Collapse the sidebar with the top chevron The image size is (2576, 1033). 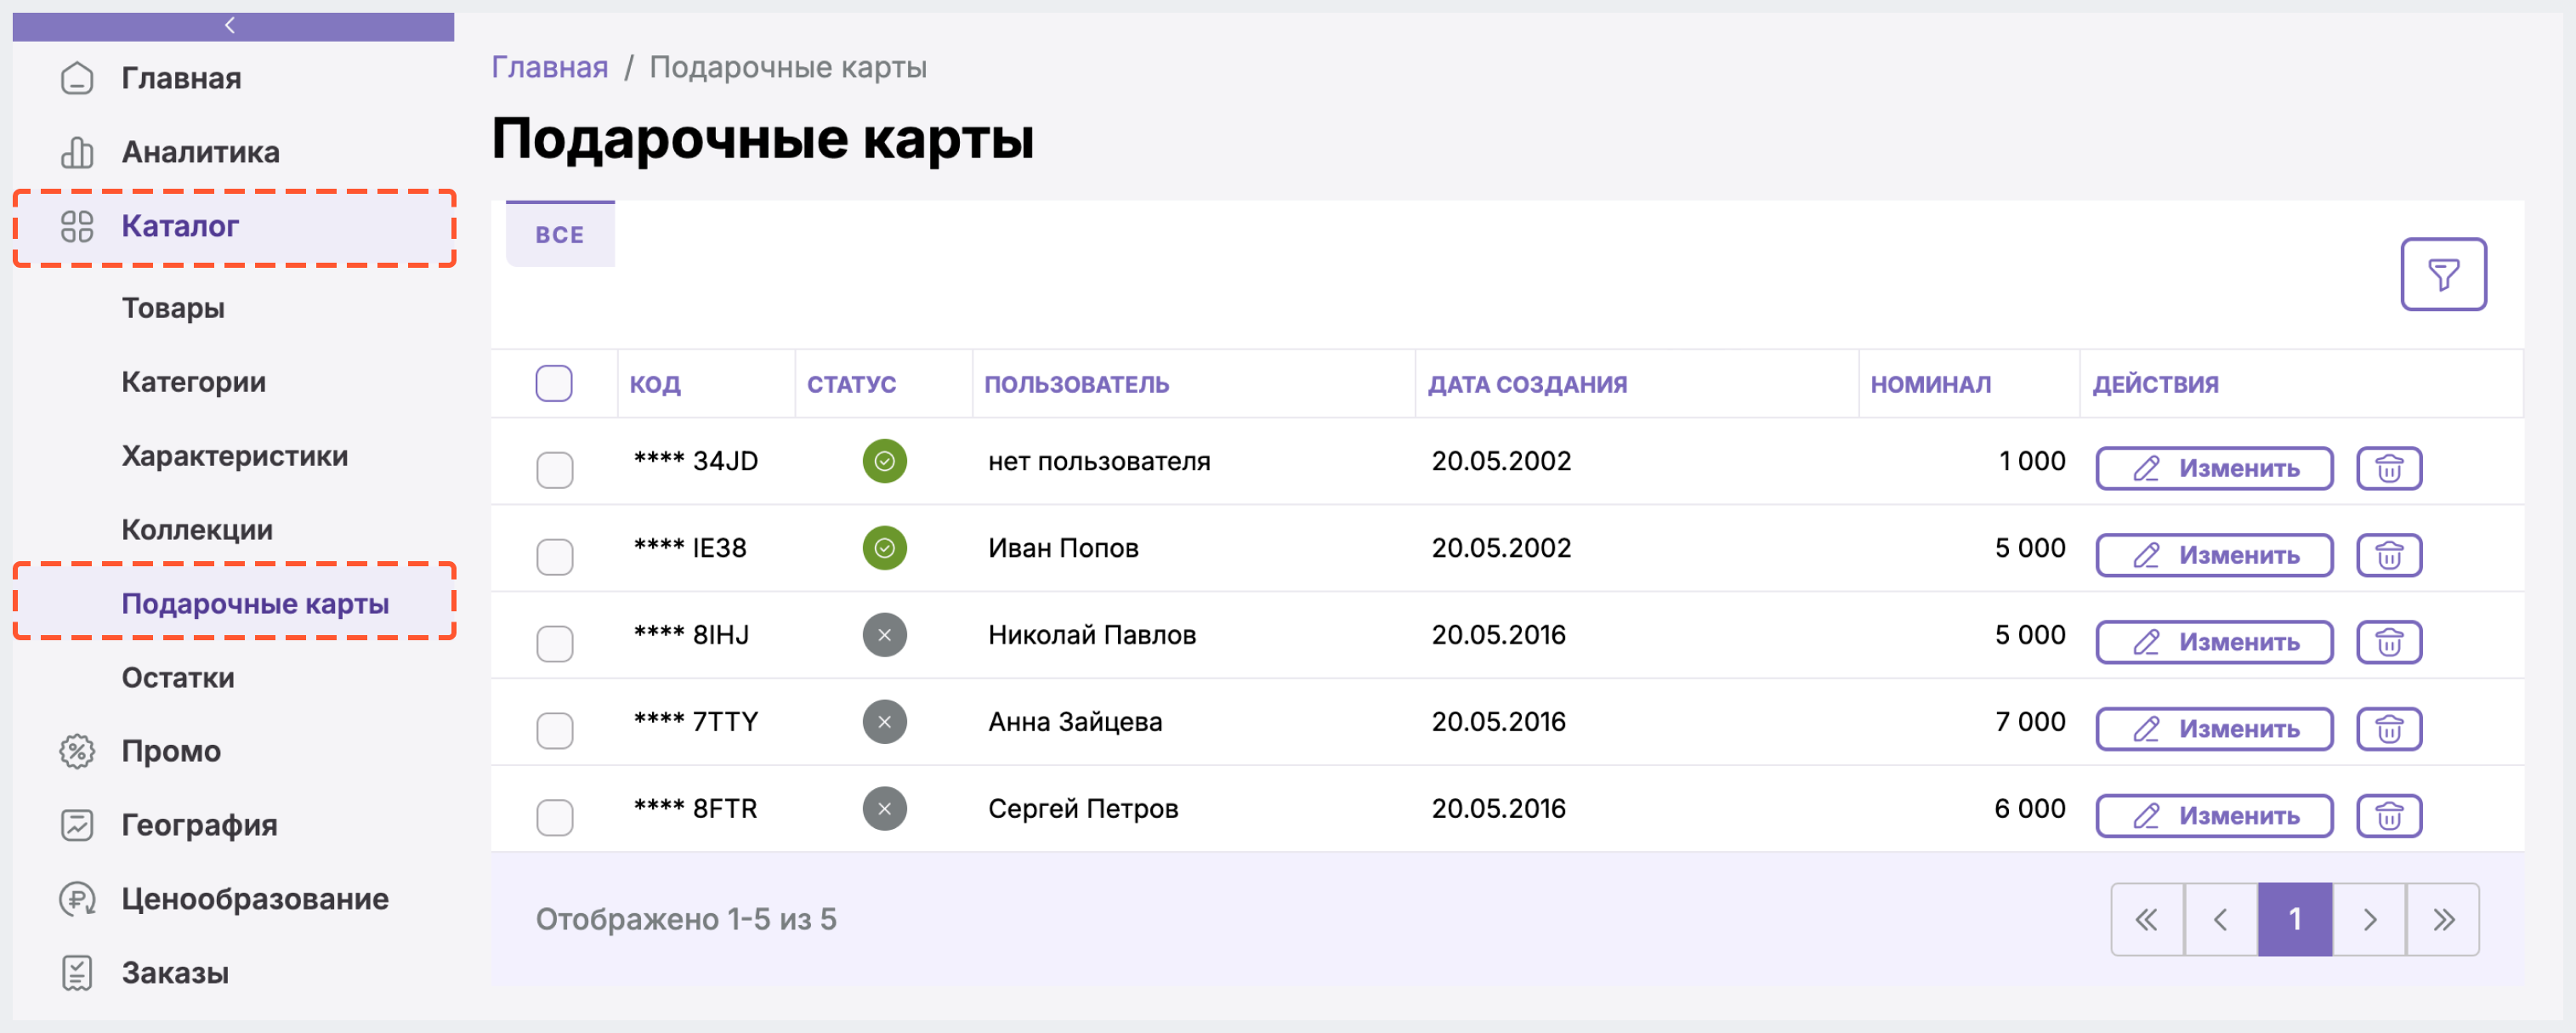[x=232, y=26]
